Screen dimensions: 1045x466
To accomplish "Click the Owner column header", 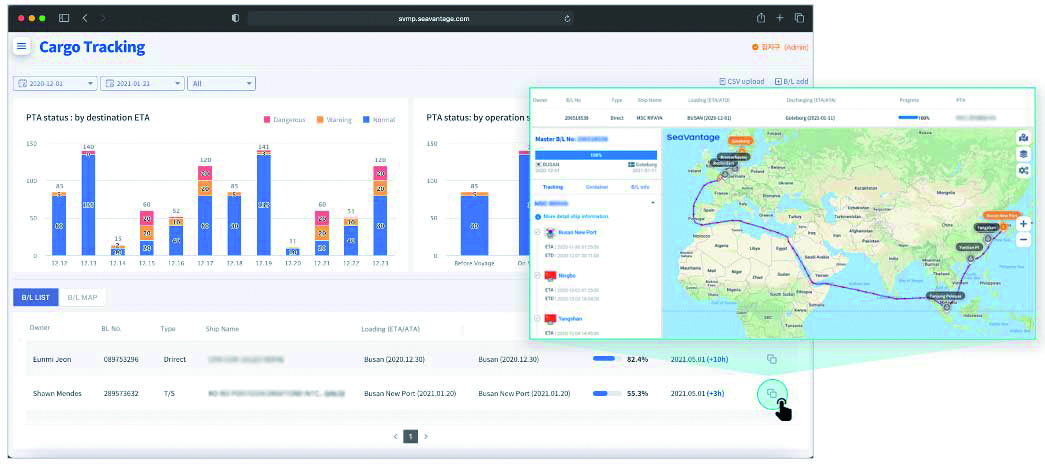I will [x=40, y=328].
